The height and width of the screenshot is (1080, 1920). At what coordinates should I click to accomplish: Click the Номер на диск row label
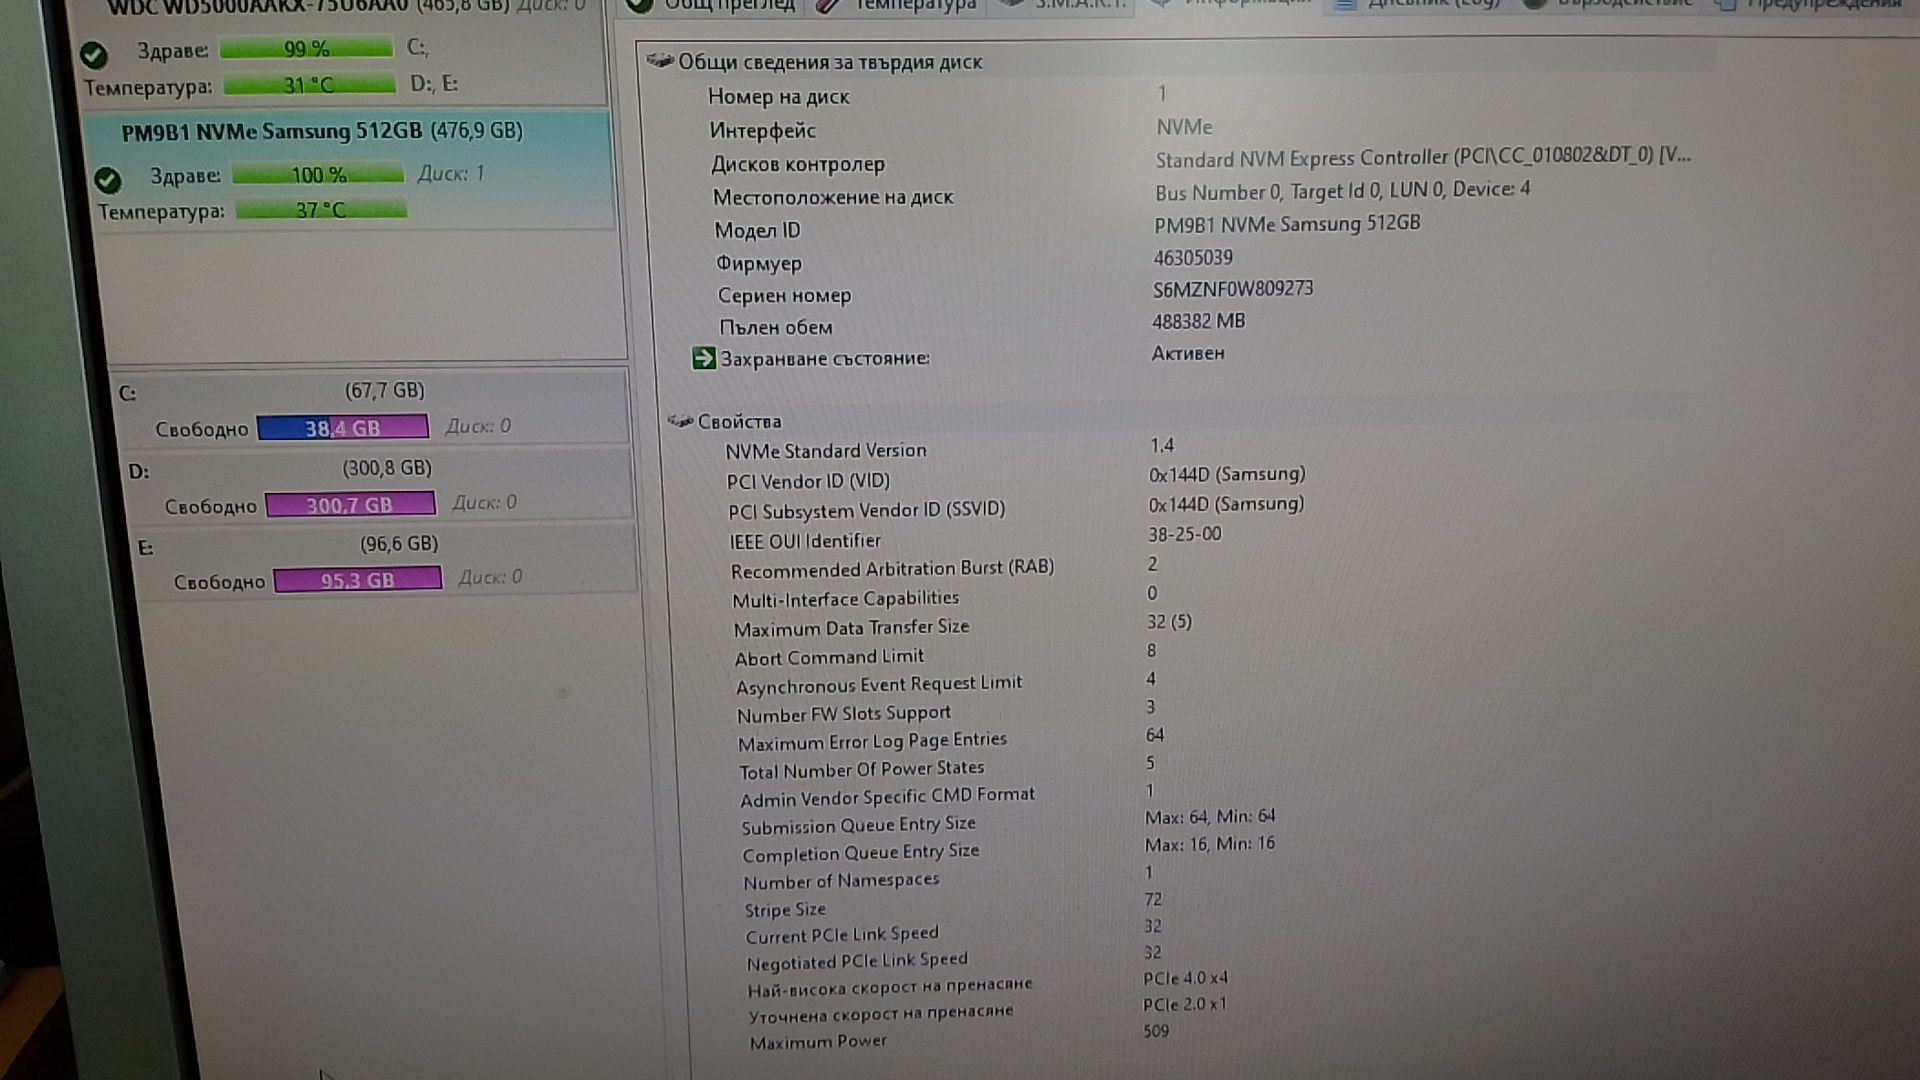click(x=779, y=97)
